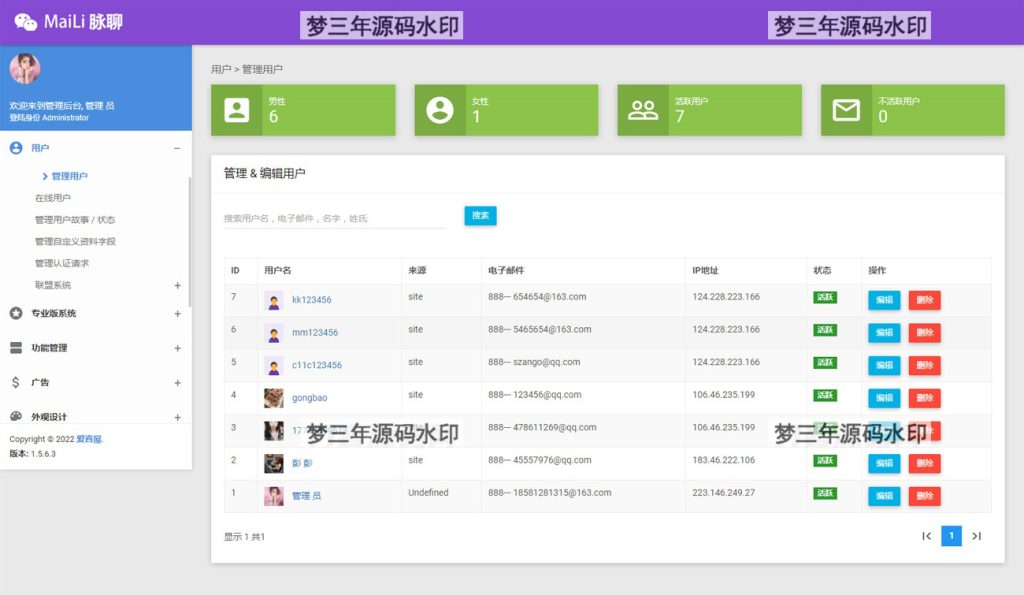Screen dimensions: 1024x595
Task: Click mm123456 default avatar icon
Action: coord(274,333)
